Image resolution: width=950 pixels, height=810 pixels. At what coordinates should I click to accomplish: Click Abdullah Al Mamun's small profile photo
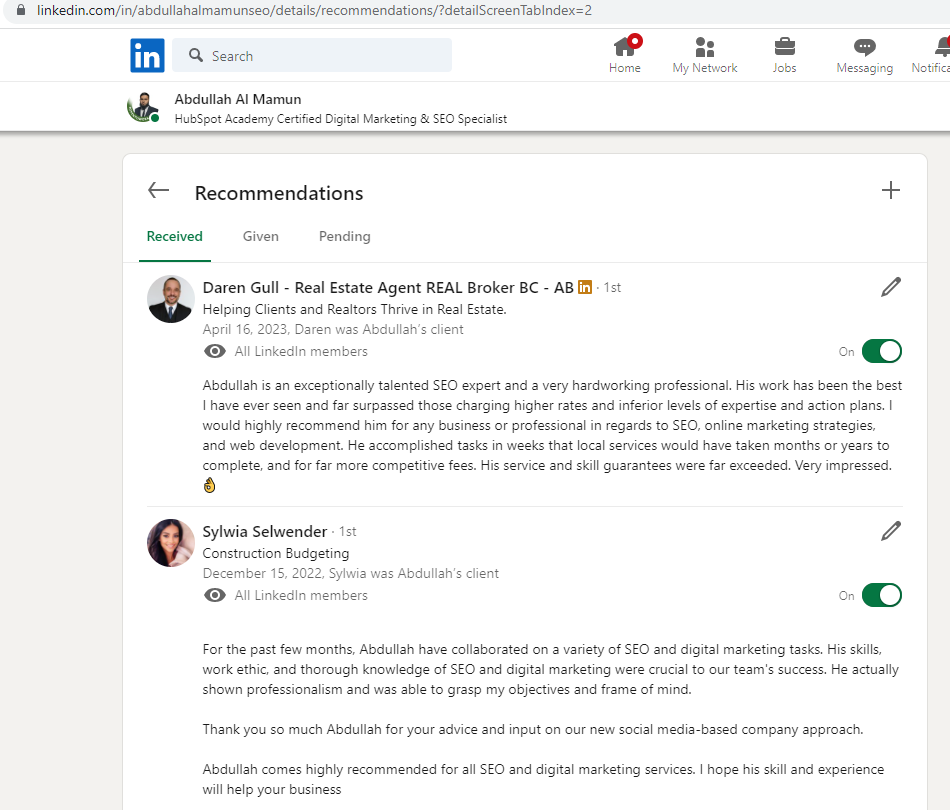point(143,107)
